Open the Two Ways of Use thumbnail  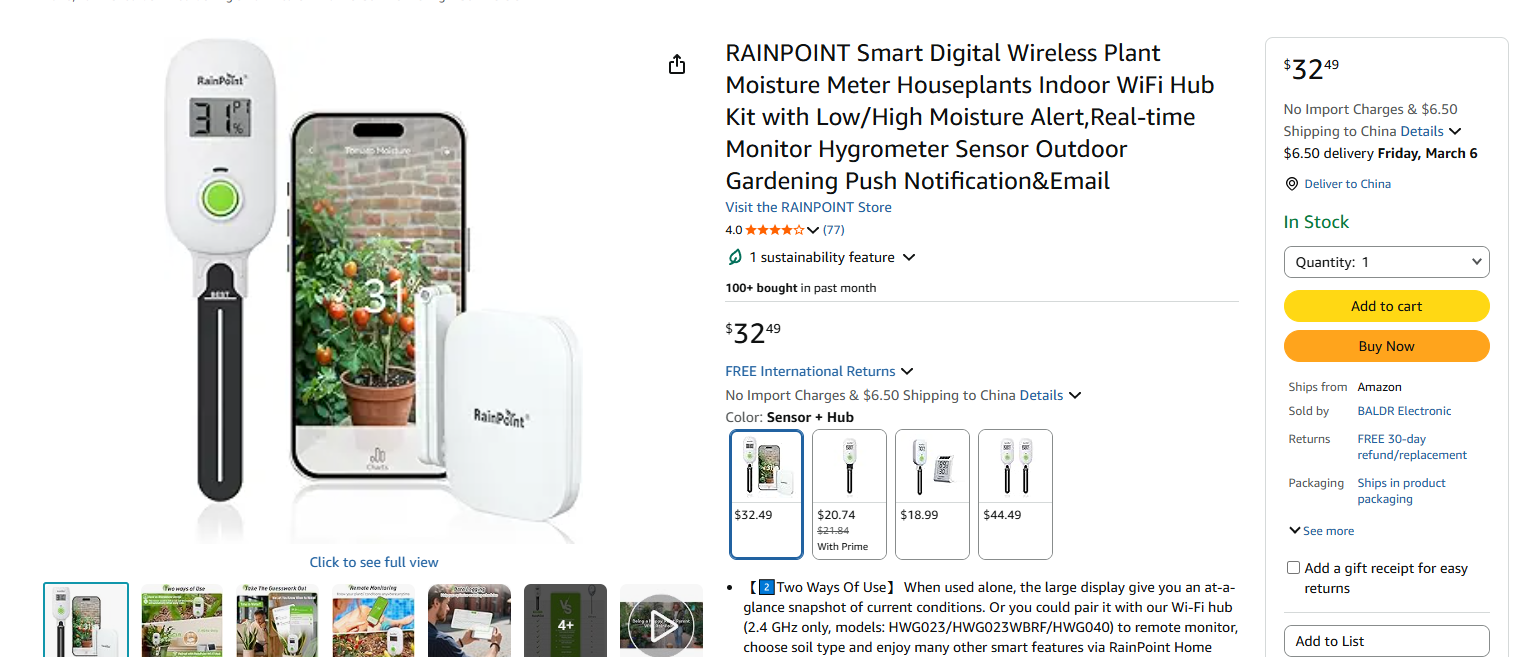(x=181, y=621)
